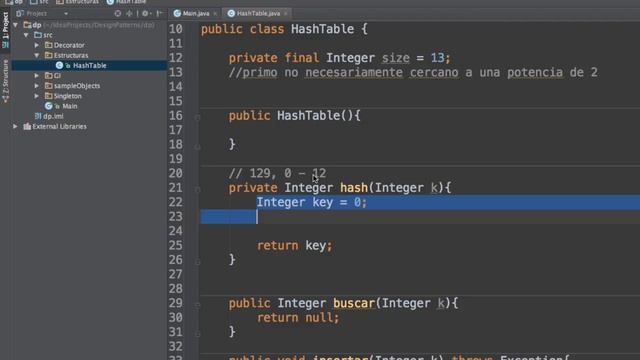Click 'HashTable' class name on line 10
This screenshot has width=640, height=360.
(322, 29)
